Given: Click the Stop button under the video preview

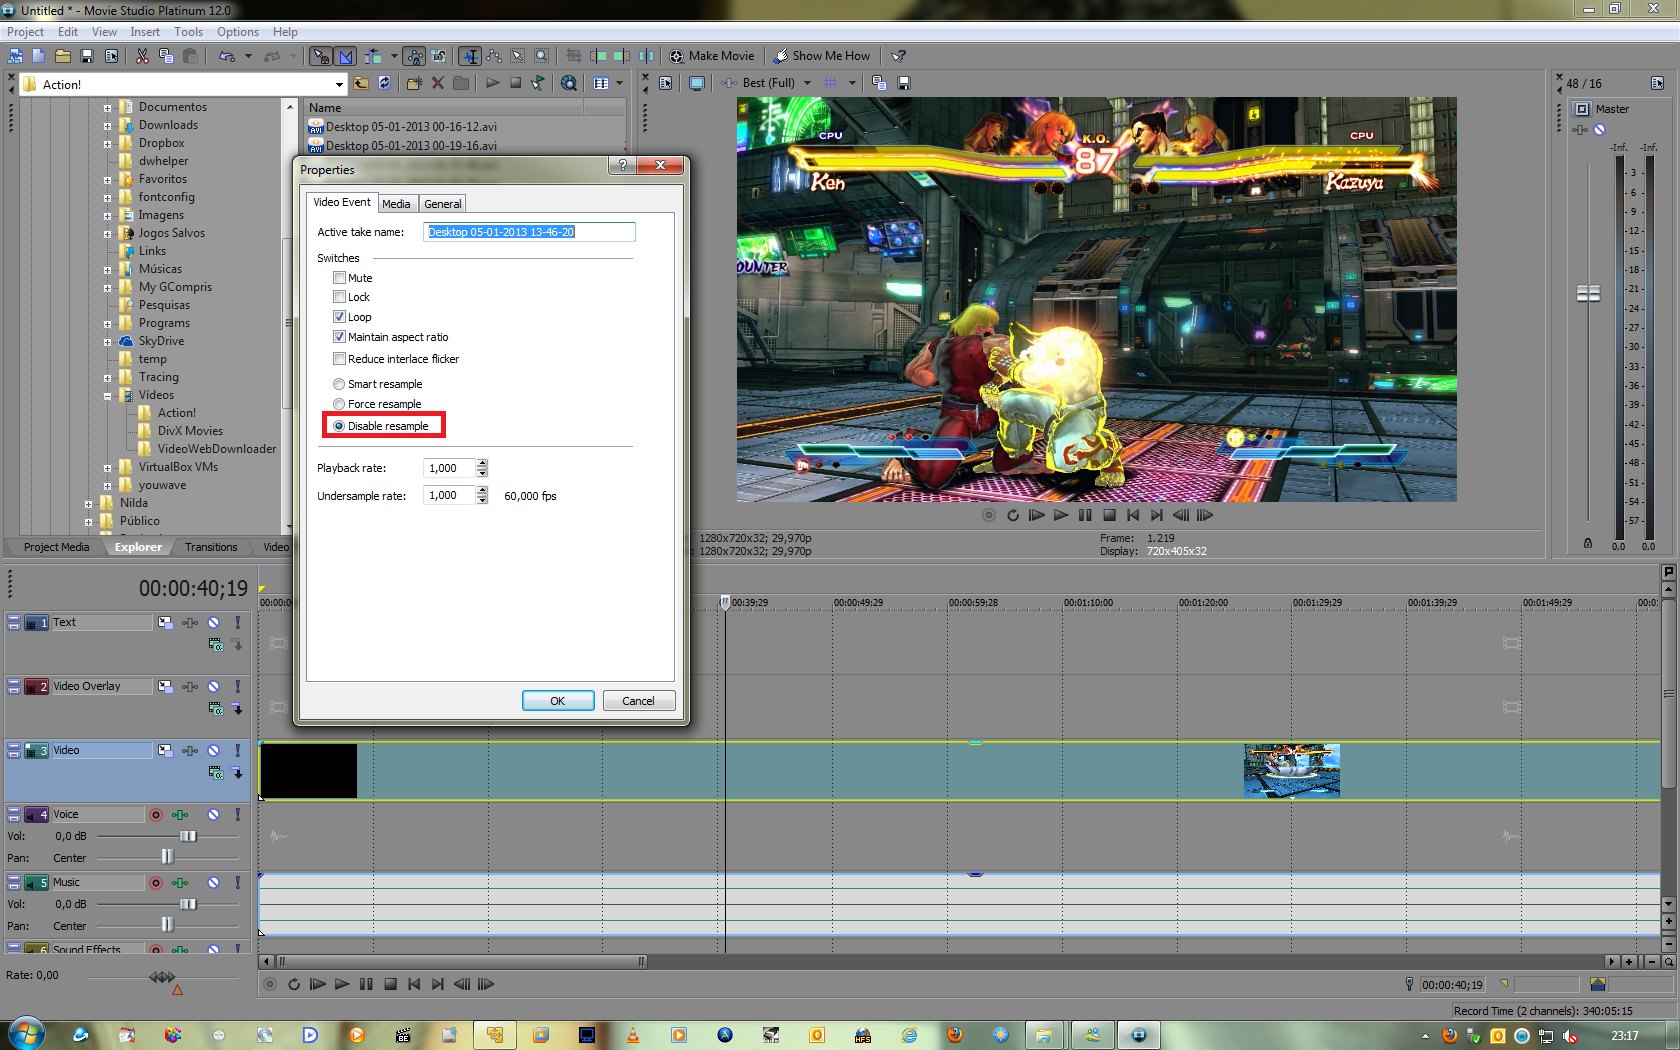Looking at the screenshot, I should point(1109,516).
